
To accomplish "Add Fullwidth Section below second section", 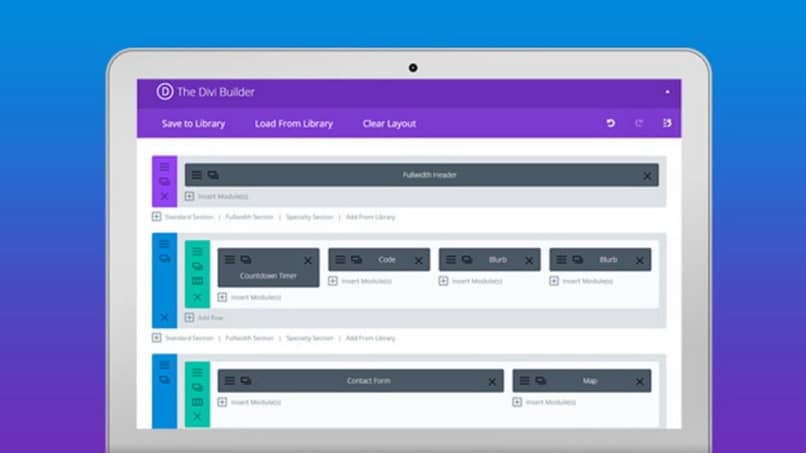I will [x=249, y=338].
